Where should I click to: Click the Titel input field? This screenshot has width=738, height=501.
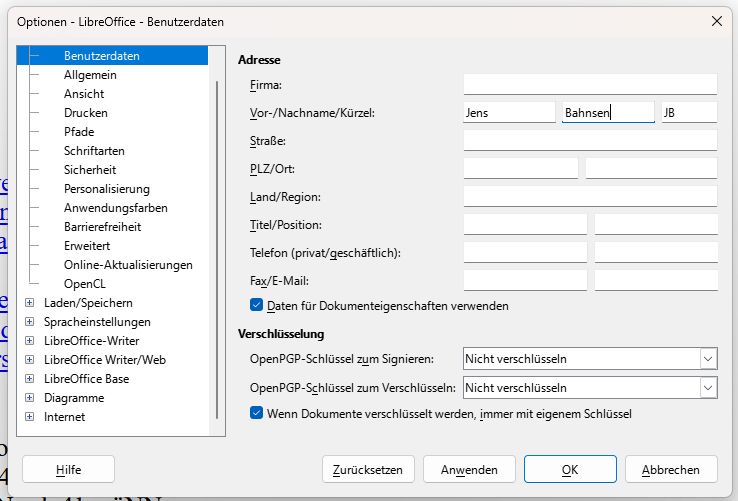click(525, 225)
